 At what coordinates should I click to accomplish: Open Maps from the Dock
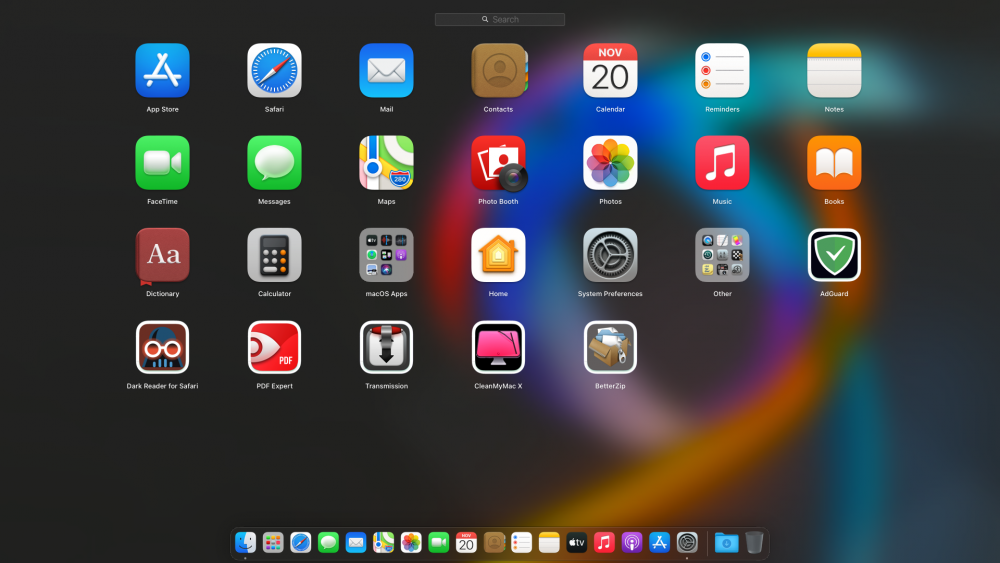pyautogui.click(x=383, y=543)
